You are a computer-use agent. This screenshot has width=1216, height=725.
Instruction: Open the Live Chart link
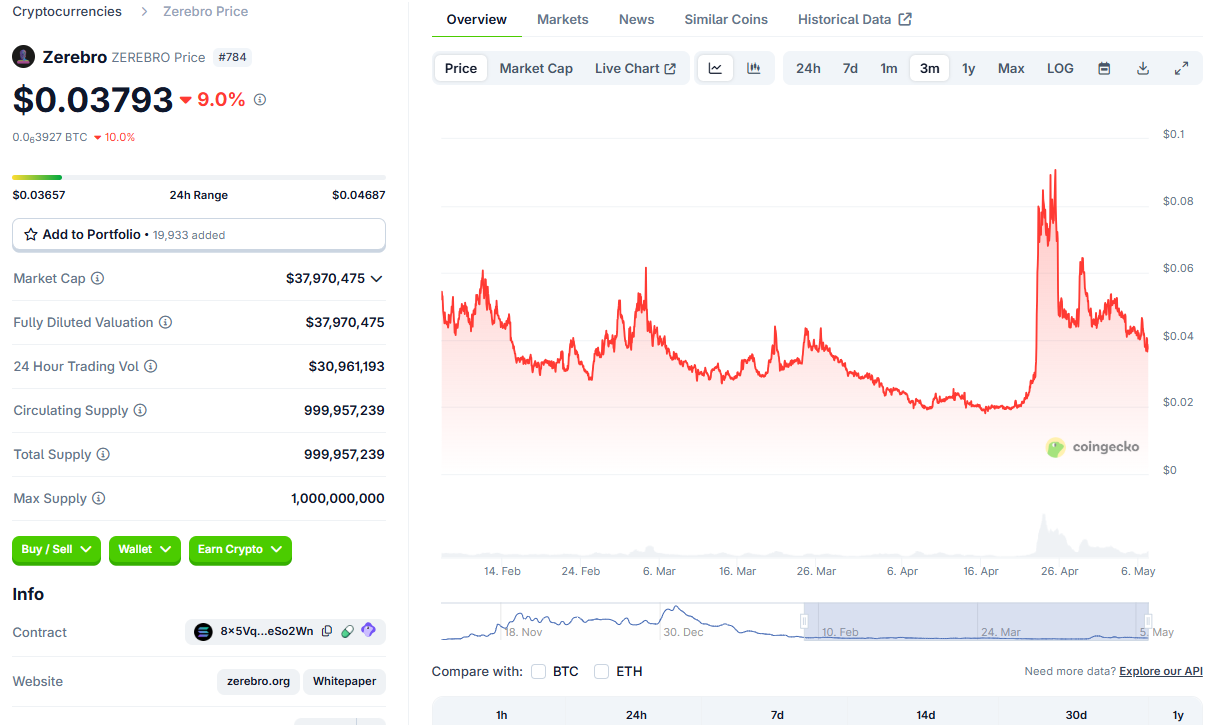tap(635, 68)
